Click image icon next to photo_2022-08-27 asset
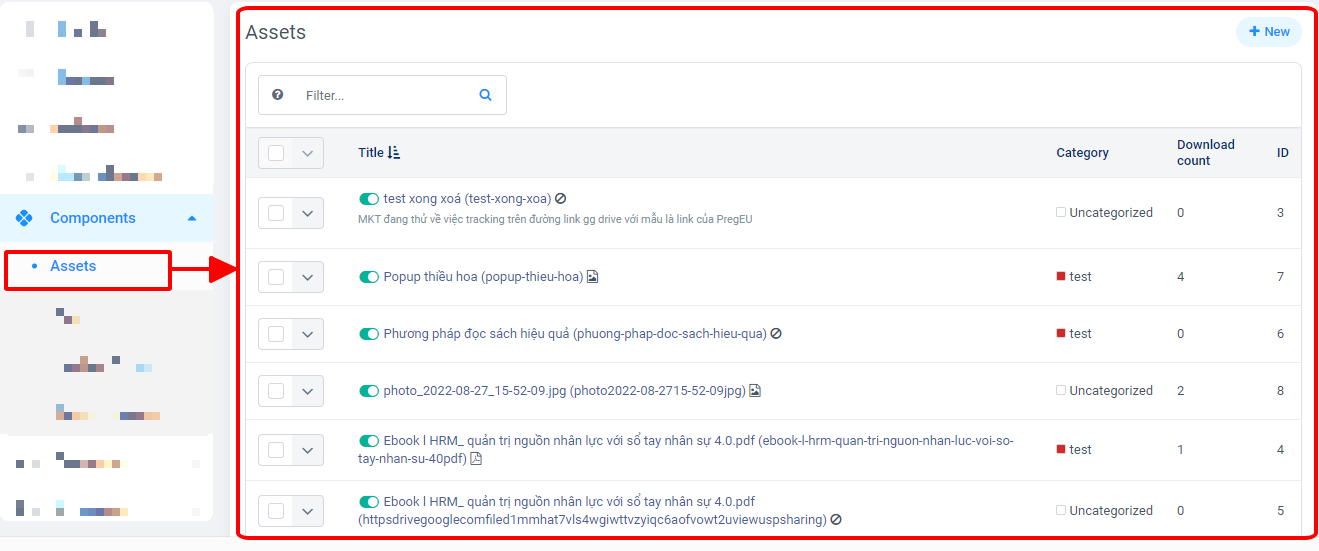The height and width of the screenshot is (551, 1319). pos(755,391)
